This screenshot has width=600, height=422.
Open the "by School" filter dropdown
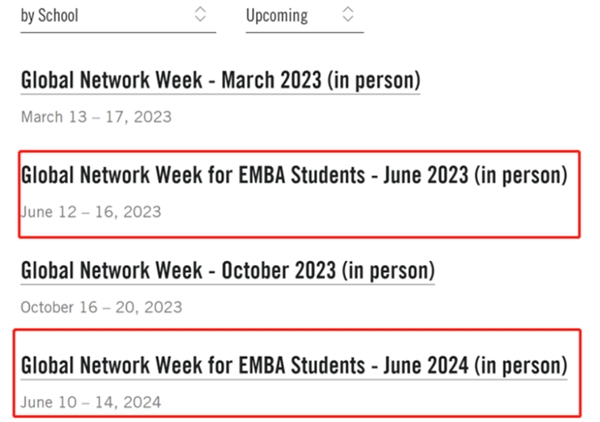click(x=117, y=16)
